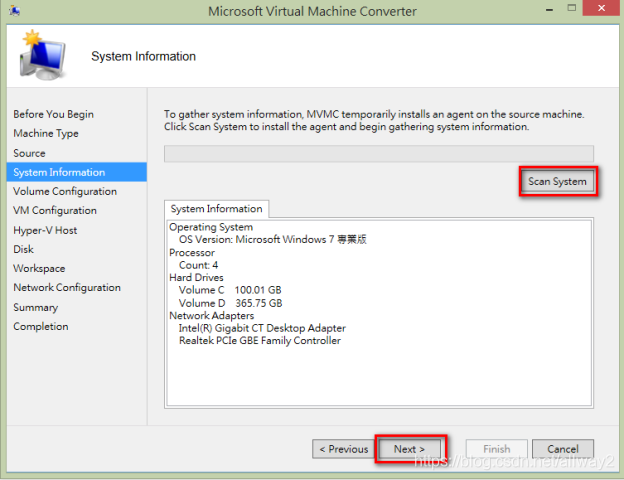The height and width of the screenshot is (480, 624).
Task: Open the Before You Begin step
Action: [x=53, y=114]
